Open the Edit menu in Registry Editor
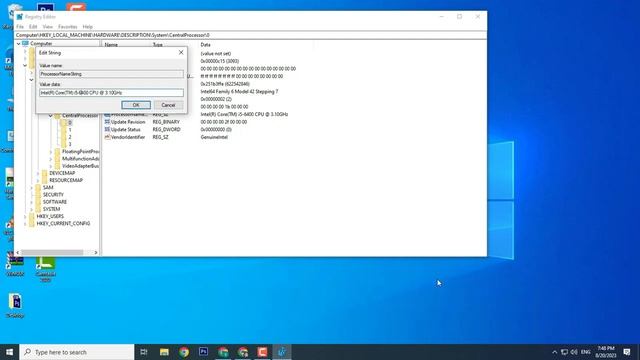Image resolution: width=640 pixels, height=360 pixels. click(x=33, y=27)
